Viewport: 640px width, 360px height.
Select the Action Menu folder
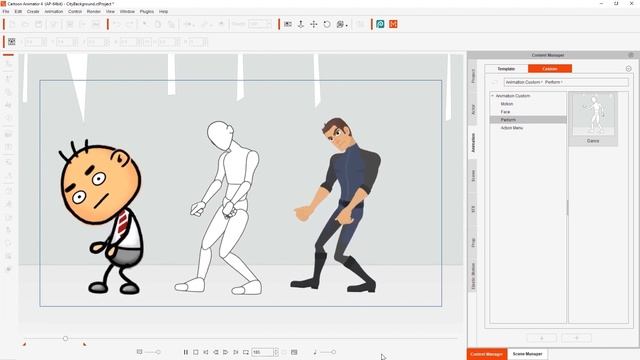(512, 128)
